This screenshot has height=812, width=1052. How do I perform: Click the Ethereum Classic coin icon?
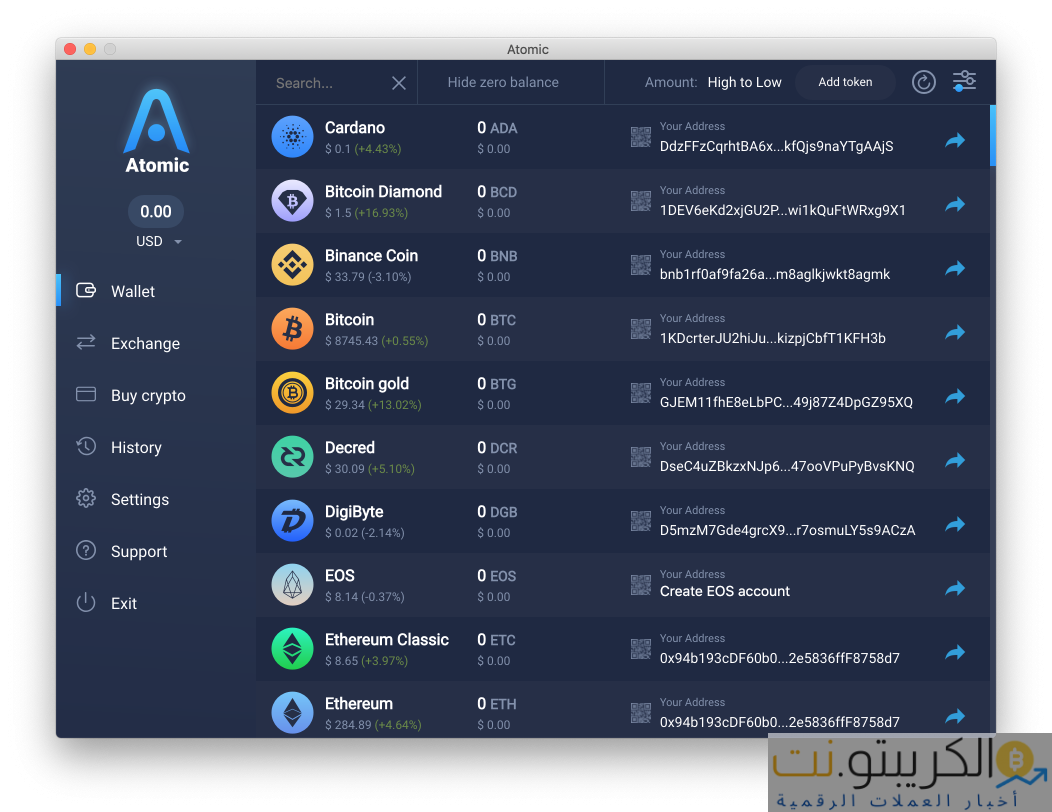[x=292, y=649]
